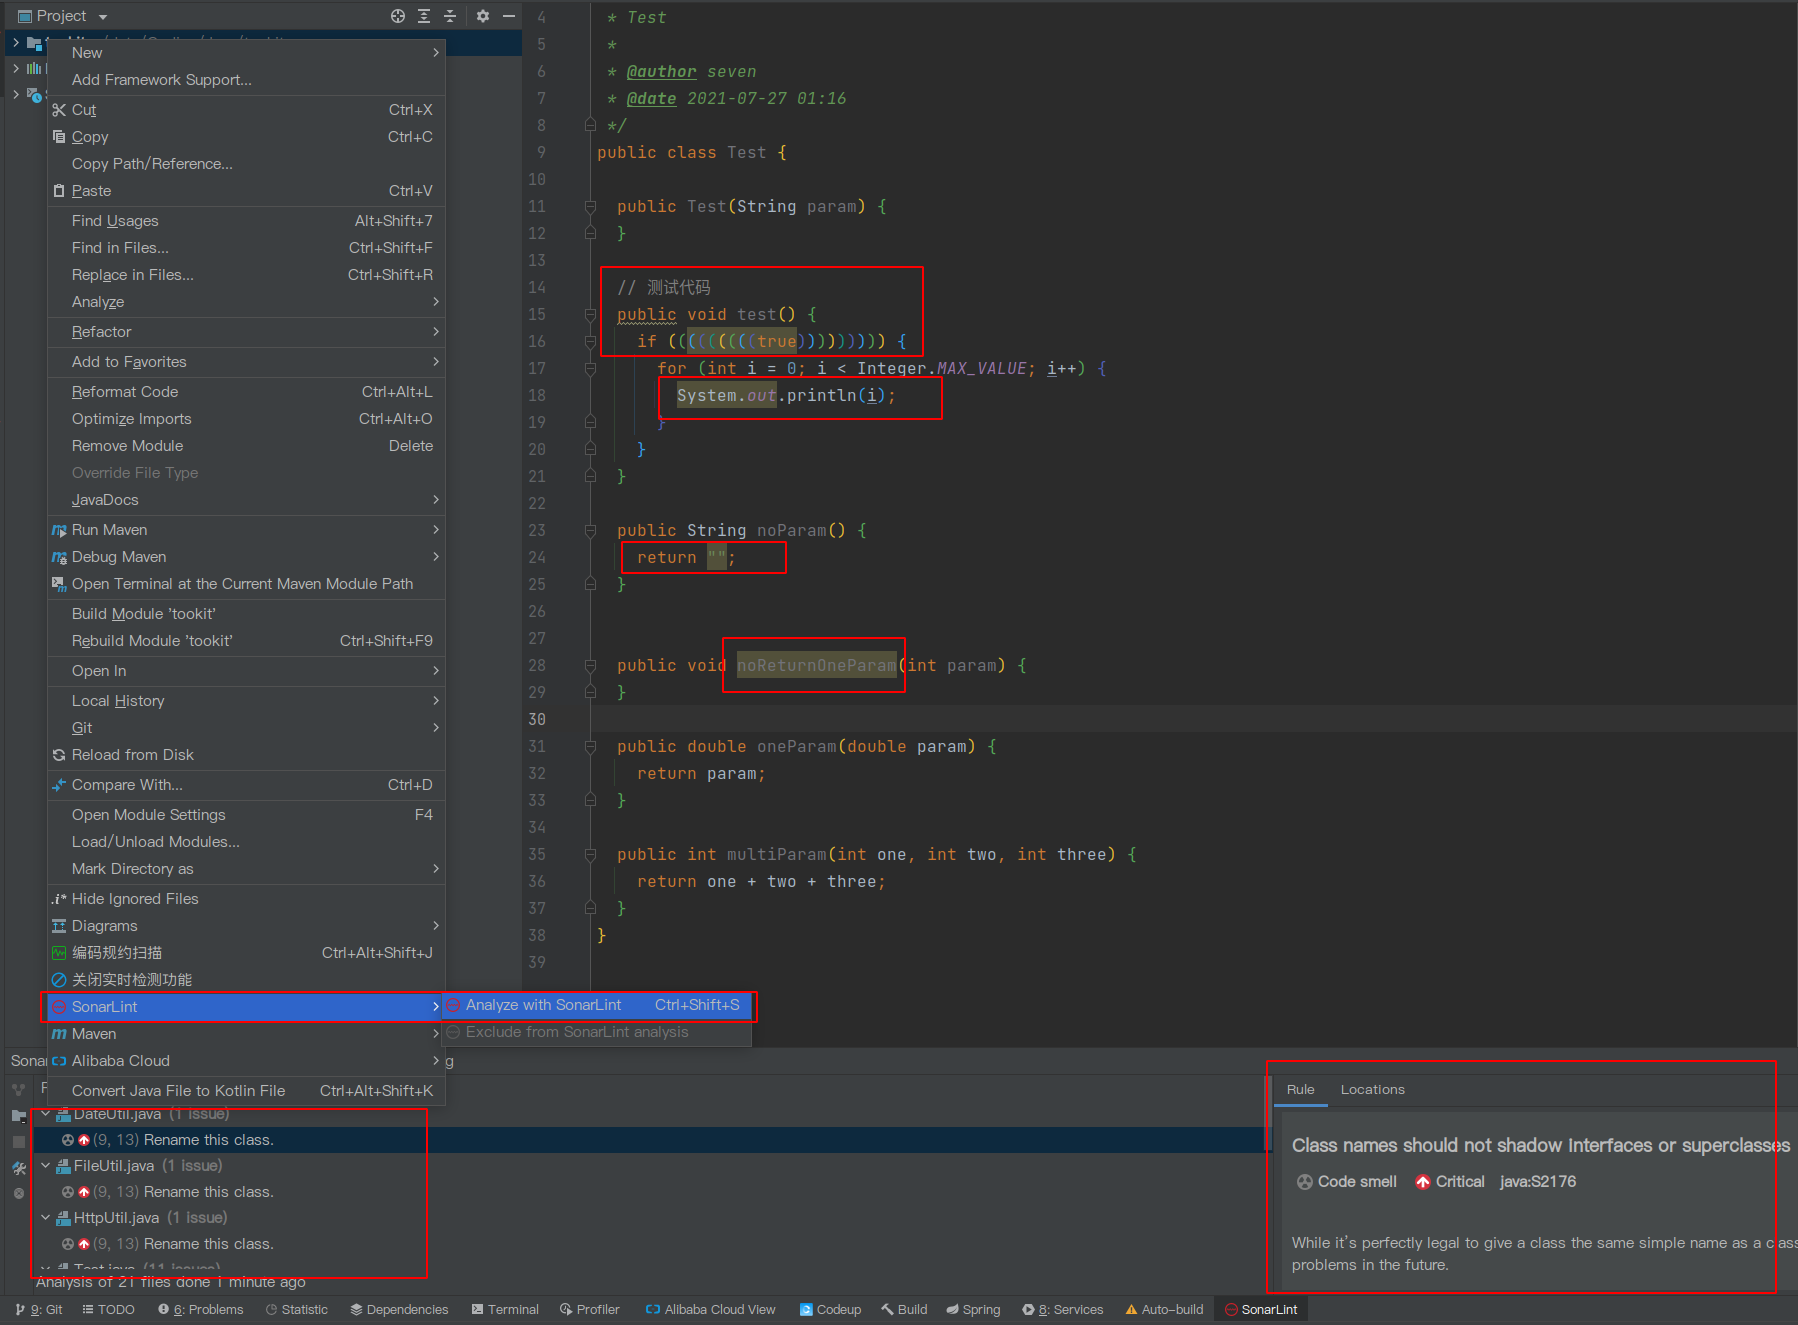
Task: Click the Compare With arrows icon
Action: tap(59, 785)
